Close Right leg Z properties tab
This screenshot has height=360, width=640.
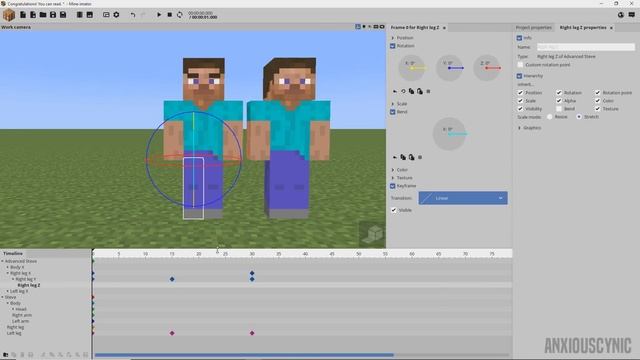pyautogui.click(x=611, y=28)
